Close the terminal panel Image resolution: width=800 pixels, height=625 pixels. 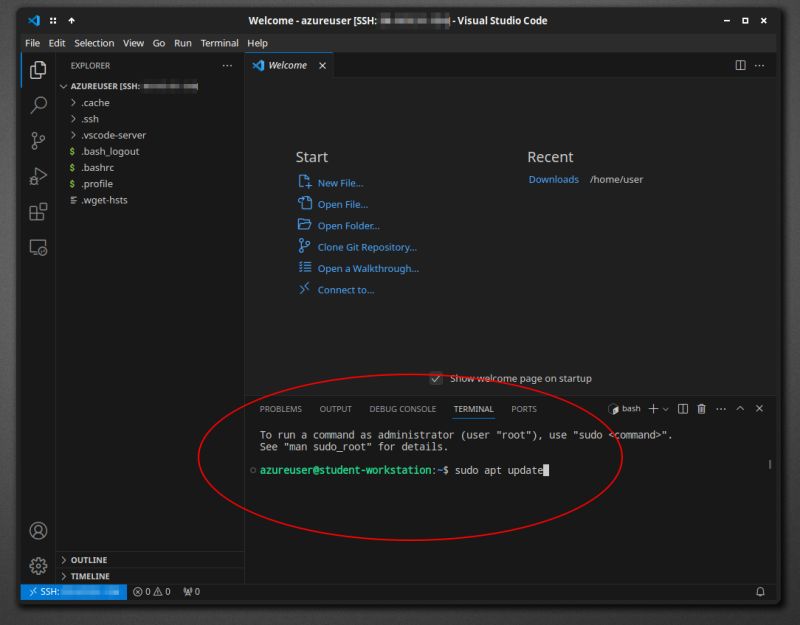tap(759, 409)
